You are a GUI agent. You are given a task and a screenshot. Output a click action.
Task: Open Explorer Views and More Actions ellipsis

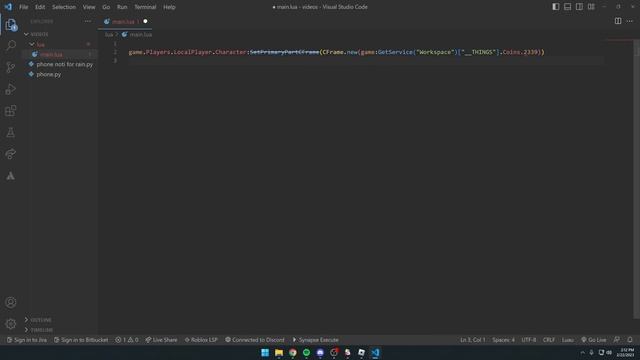pyautogui.click(x=88, y=21)
